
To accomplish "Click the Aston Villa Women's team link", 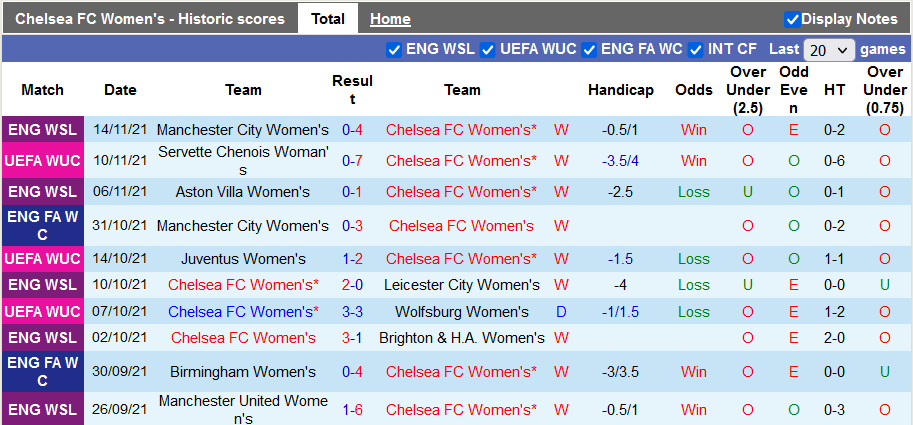I will tap(243, 192).
